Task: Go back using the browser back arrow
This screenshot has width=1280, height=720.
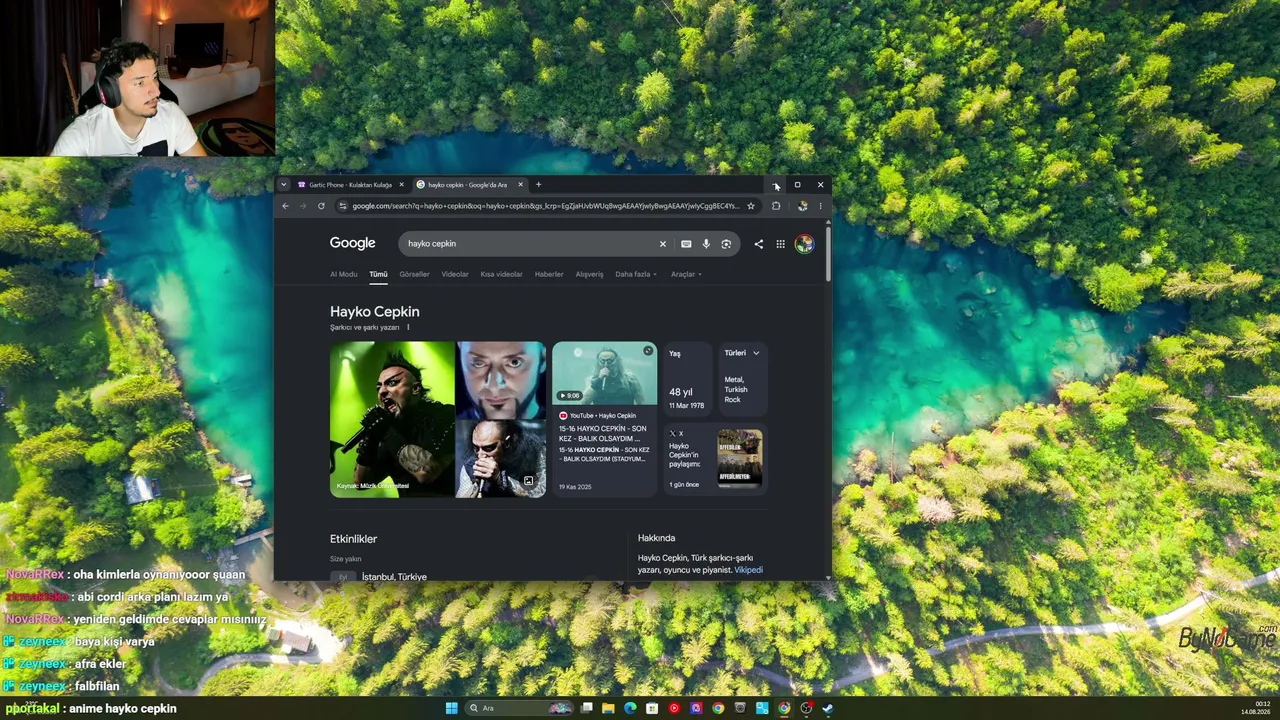Action: coord(285,206)
